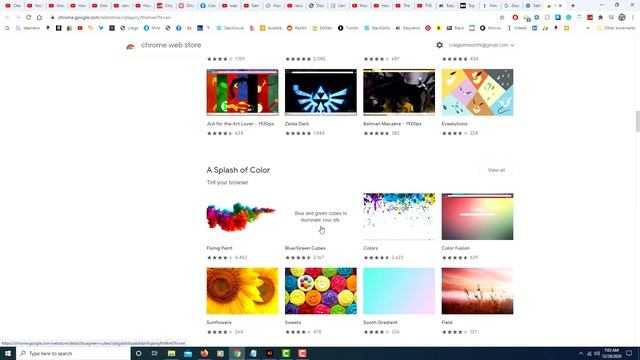This screenshot has height=360, width=640.
Task: Show hidden system tray icons
Action: pyautogui.click(x=581, y=353)
